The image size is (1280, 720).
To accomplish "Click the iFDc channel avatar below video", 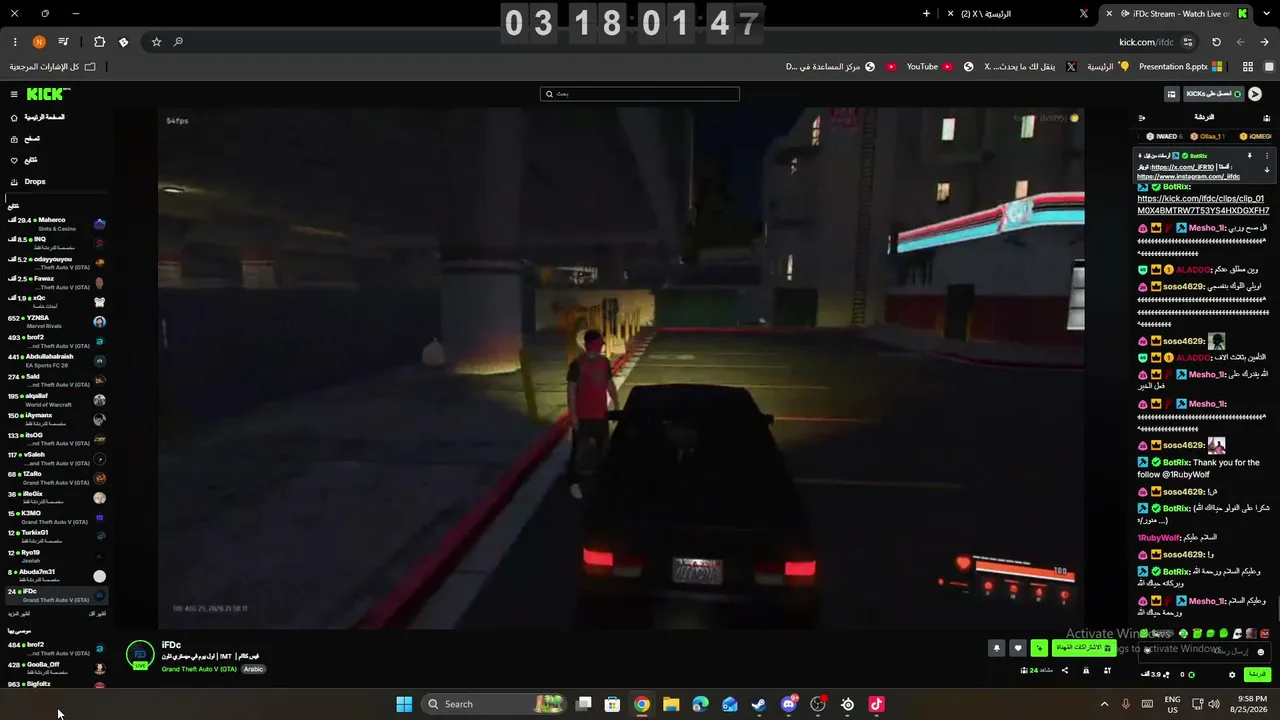I will coord(140,654).
